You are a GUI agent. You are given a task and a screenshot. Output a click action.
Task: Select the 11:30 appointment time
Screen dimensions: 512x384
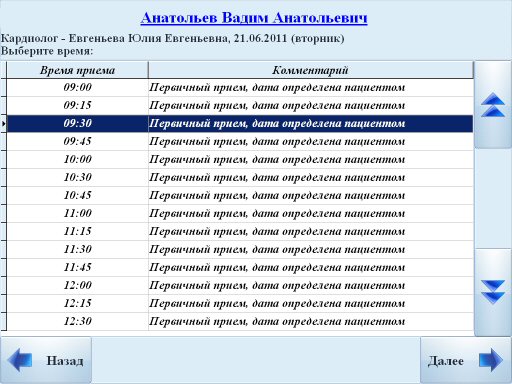77,249
